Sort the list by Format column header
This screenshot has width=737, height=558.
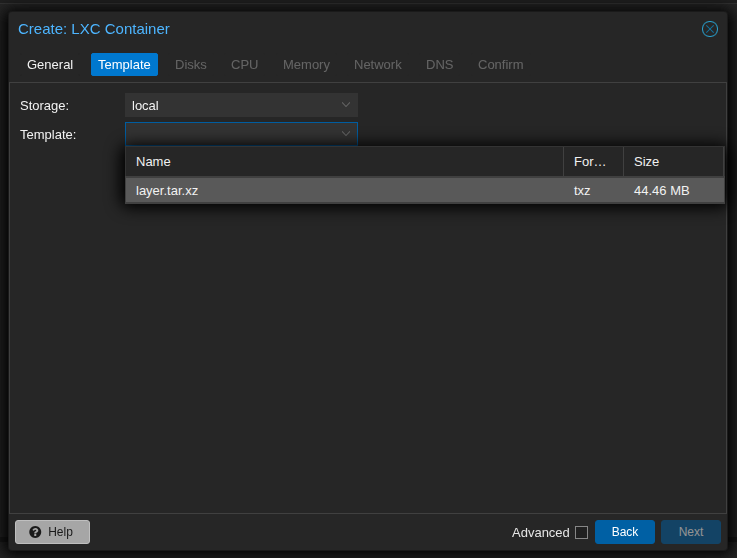[592, 162]
